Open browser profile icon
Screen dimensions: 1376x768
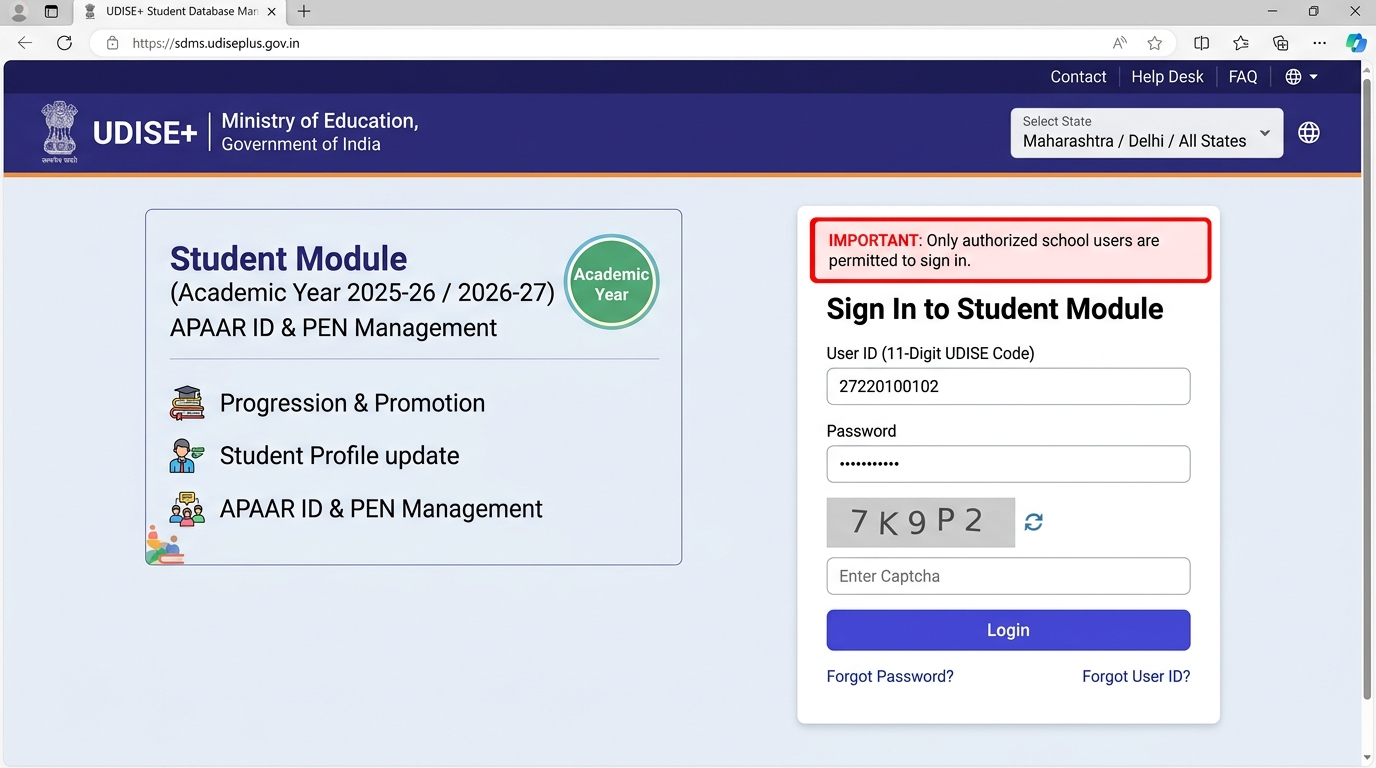coord(18,12)
